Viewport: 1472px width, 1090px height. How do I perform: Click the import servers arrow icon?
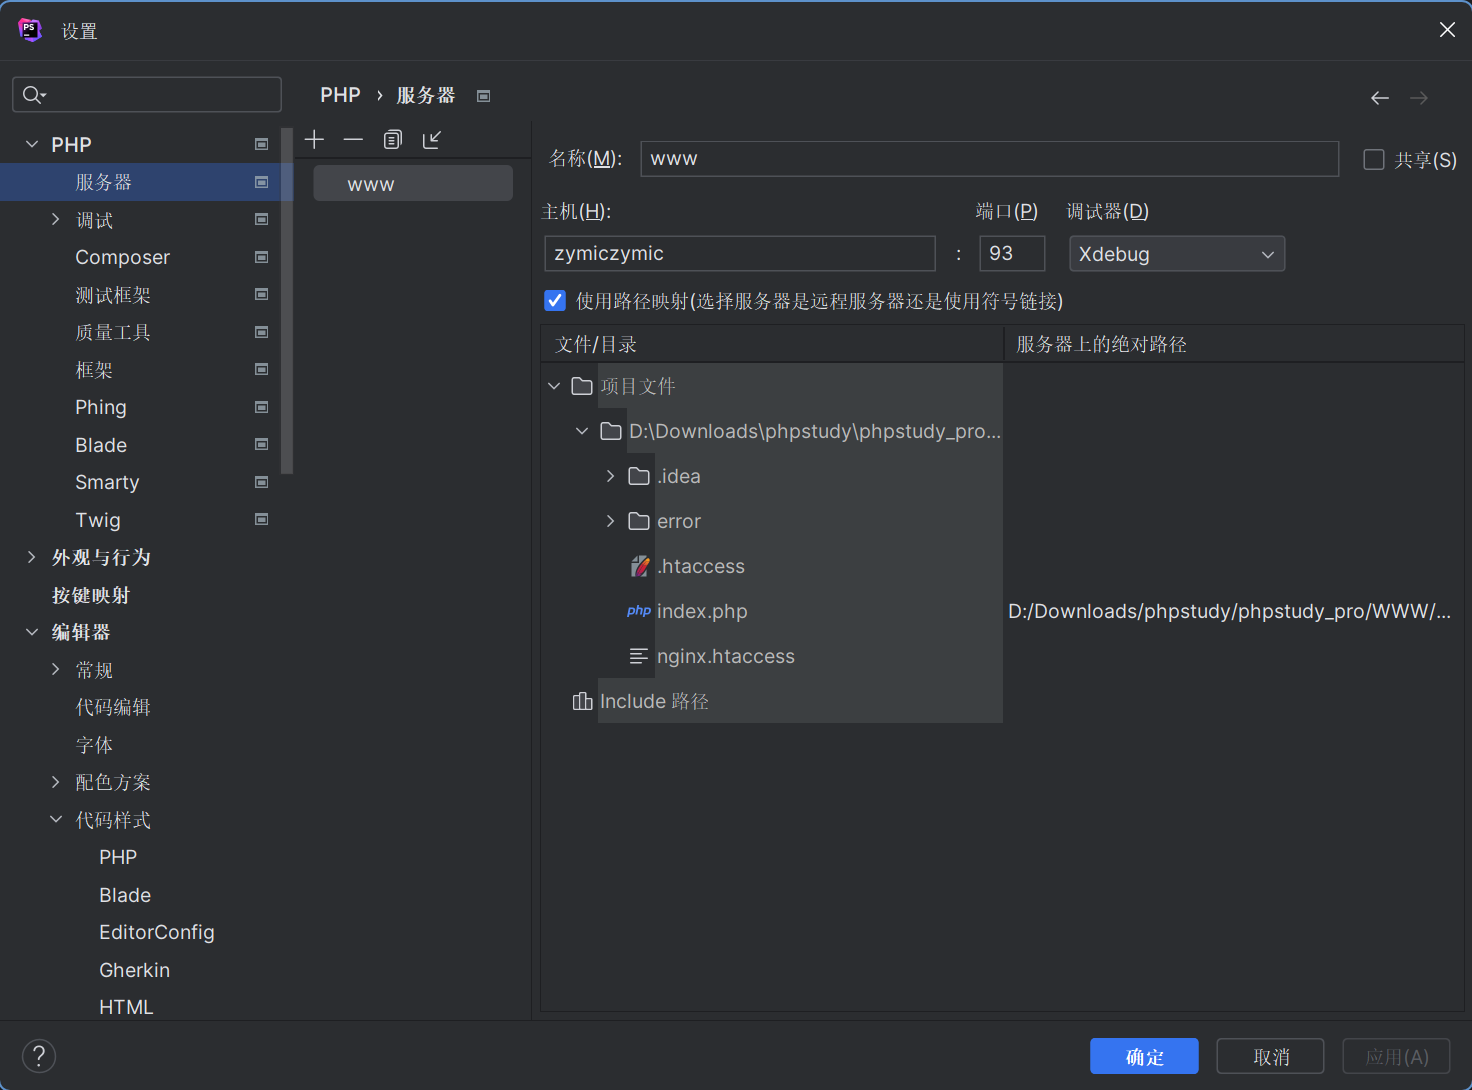pyautogui.click(x=432, y=139)
